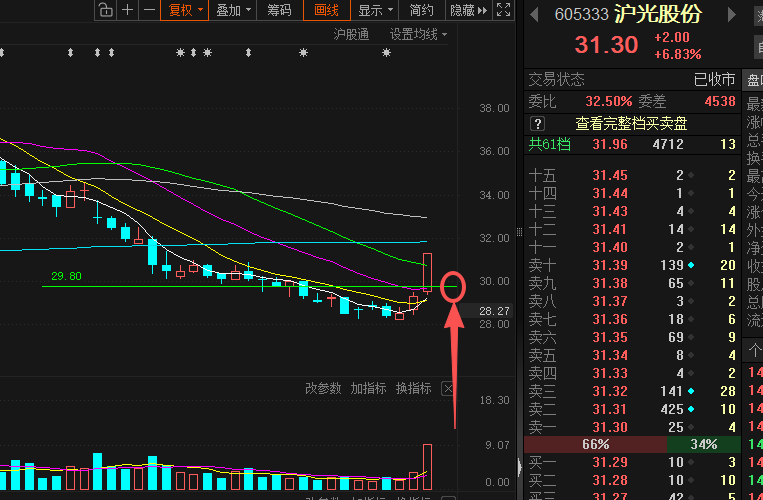Click the panel splitter grip handle
The height and width of the screenshot is (500, 763).
(x=519, y=232)
